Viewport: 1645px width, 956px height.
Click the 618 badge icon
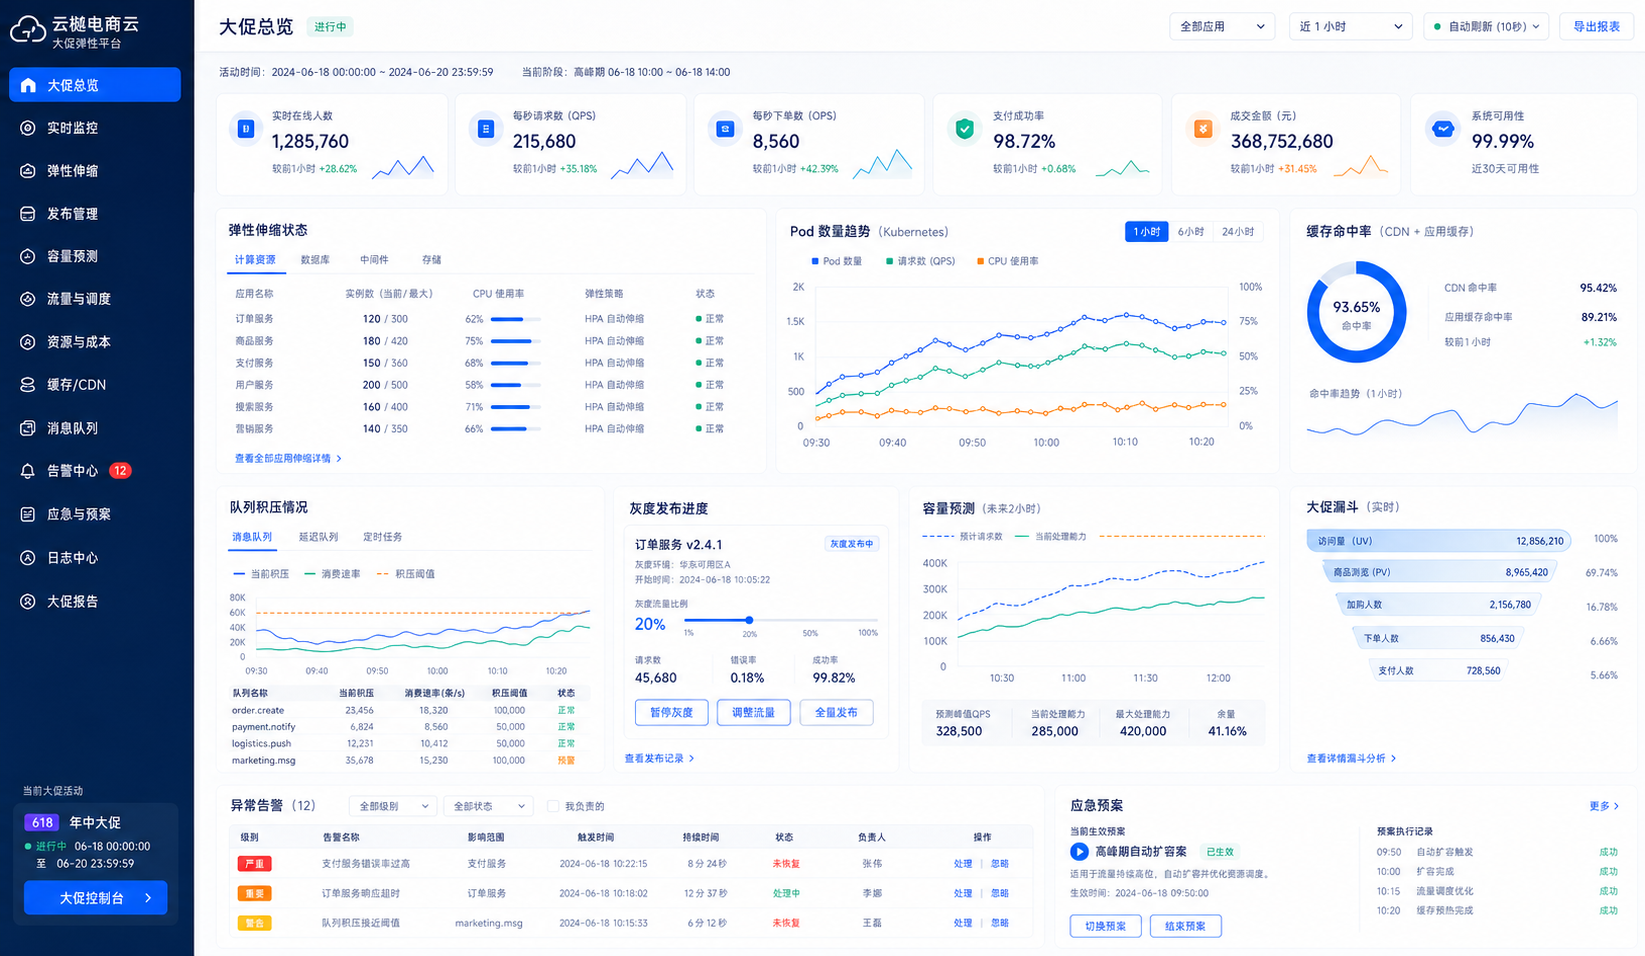42,822
